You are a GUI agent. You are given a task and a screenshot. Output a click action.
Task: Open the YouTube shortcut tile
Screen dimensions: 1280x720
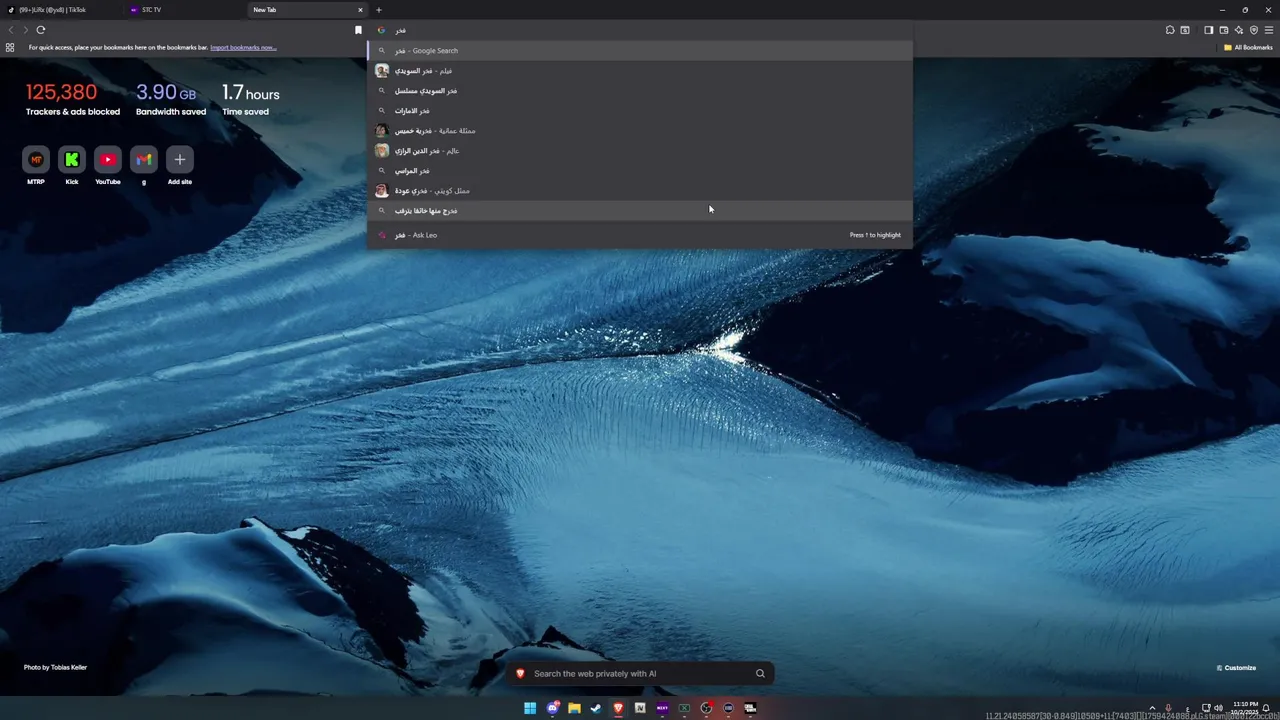click(x=108, y=159)
